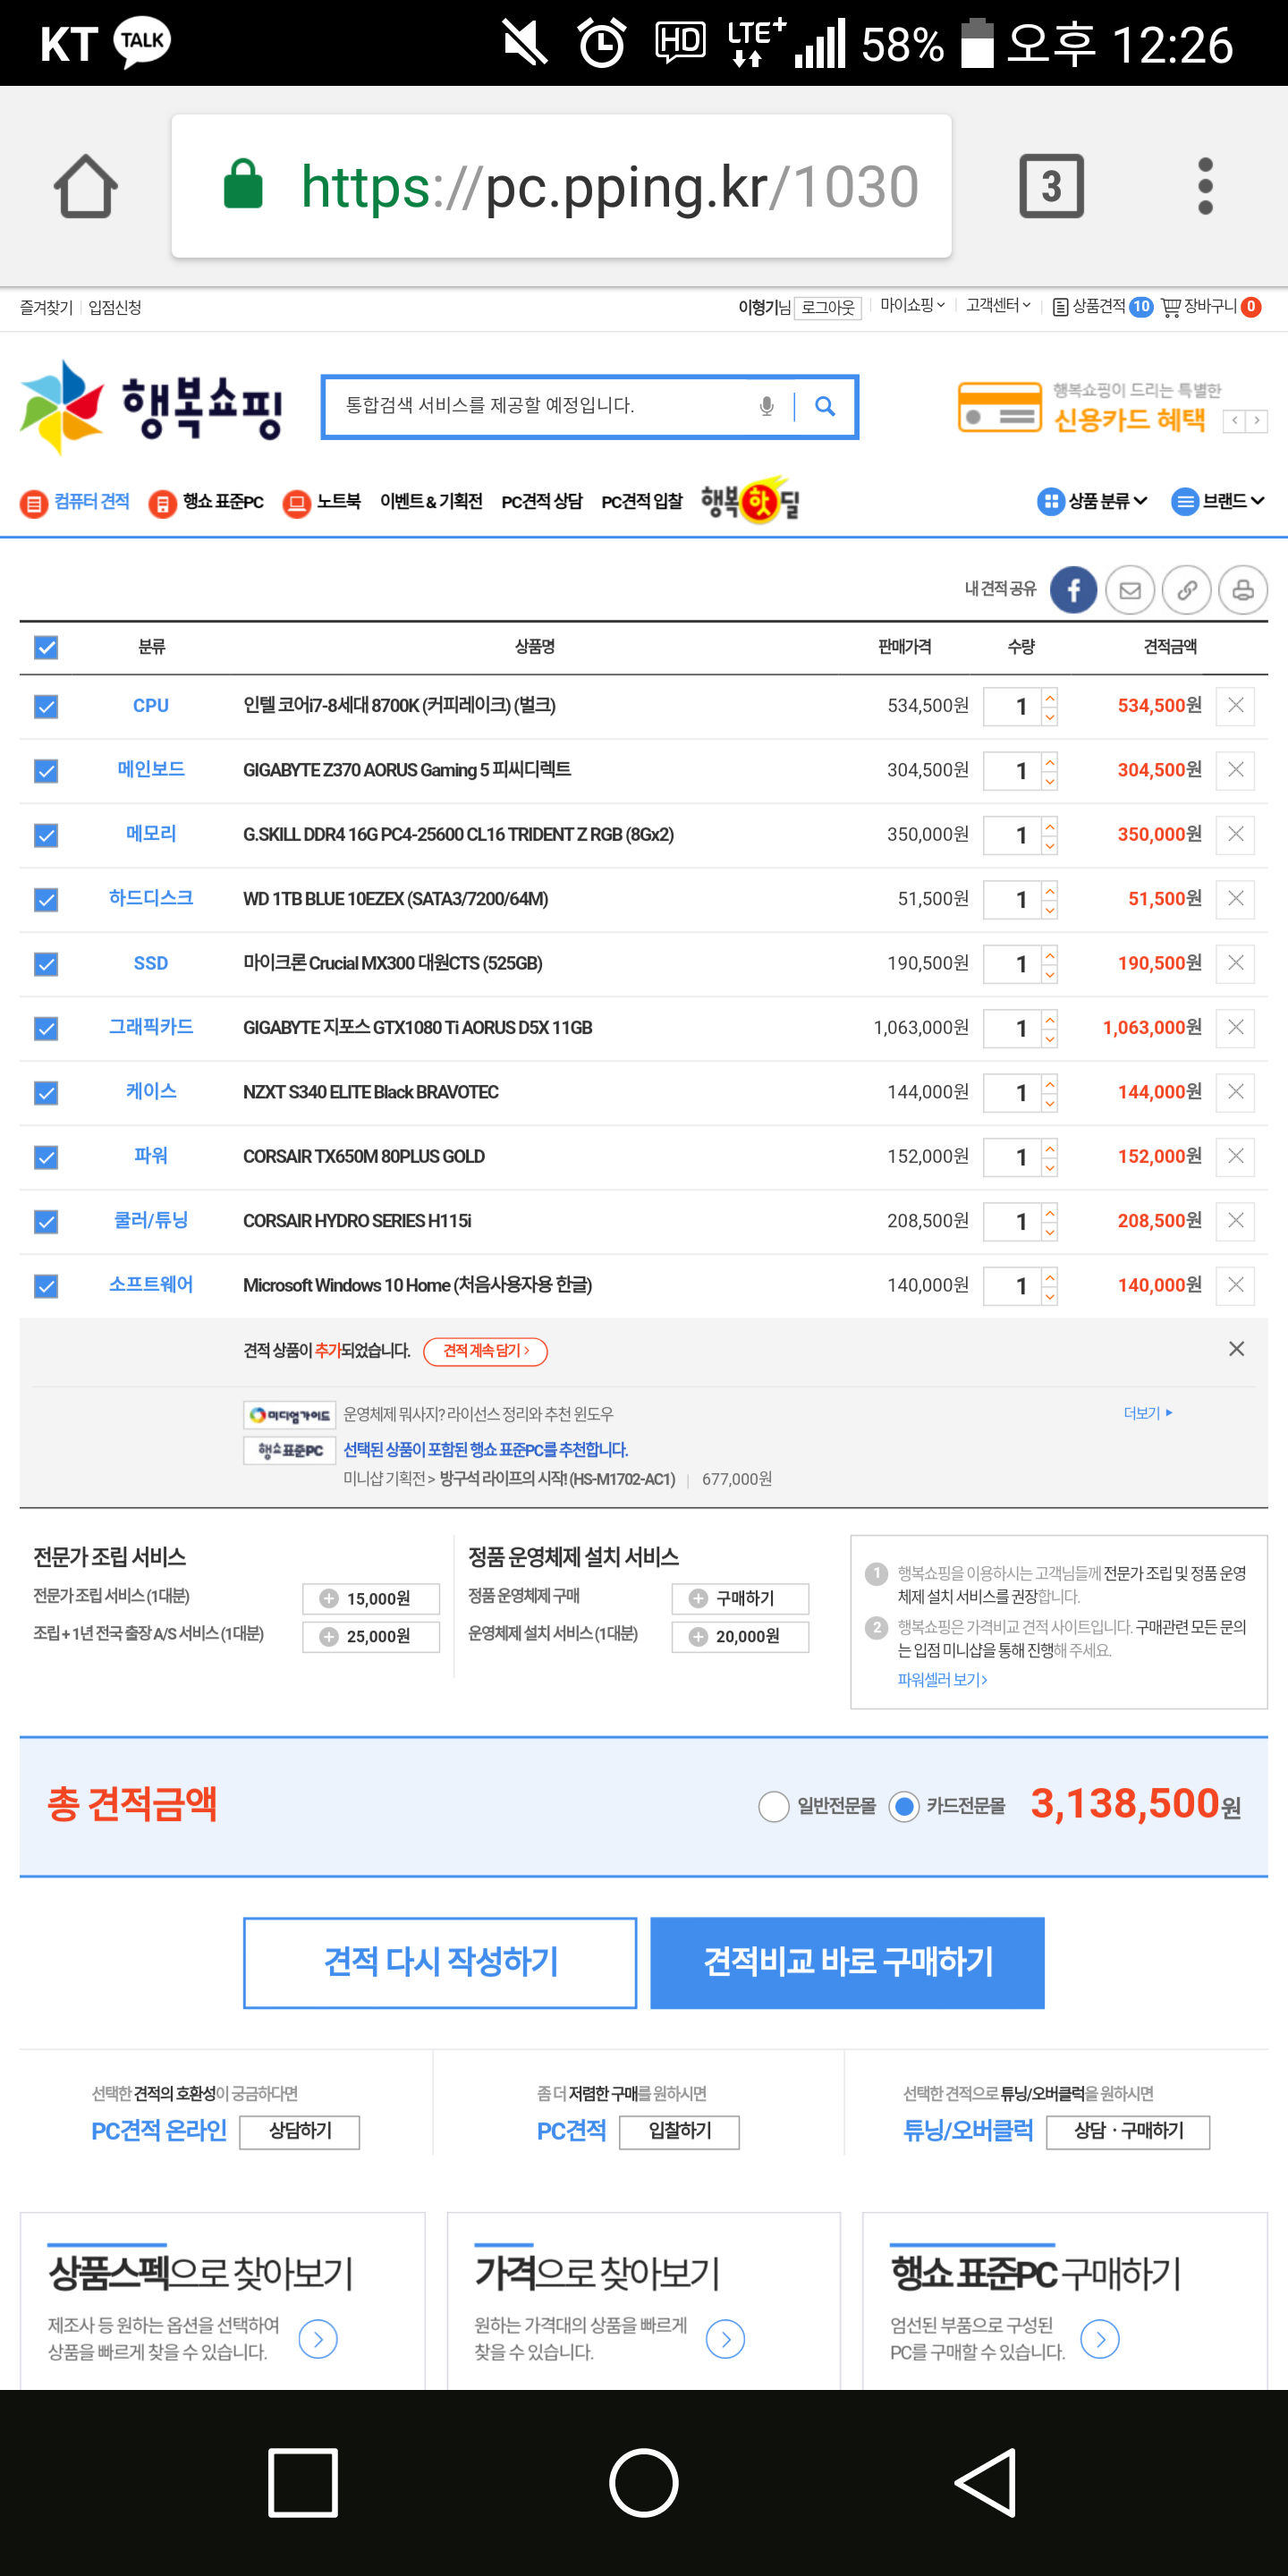Select the 카드전문몰 radio option
Image resolution: width=1288 pixels, height=2576 pixels.
pos(904,1806)
